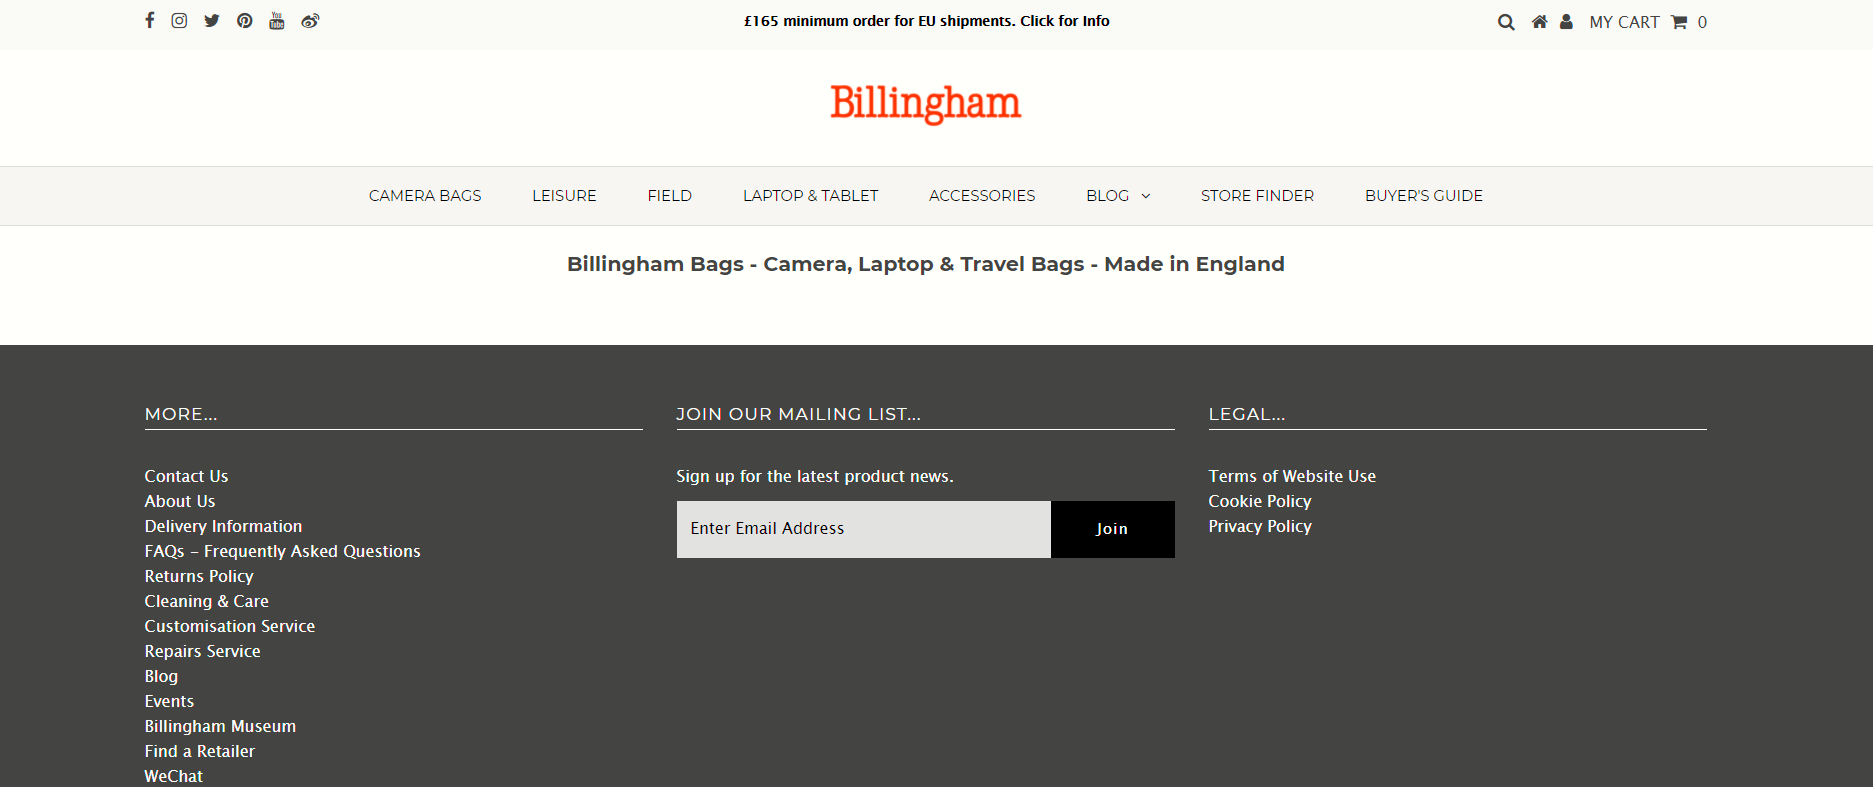Open the Store Finder page
Screen dimensions: 1873x787
click(x=1257, y=196)
